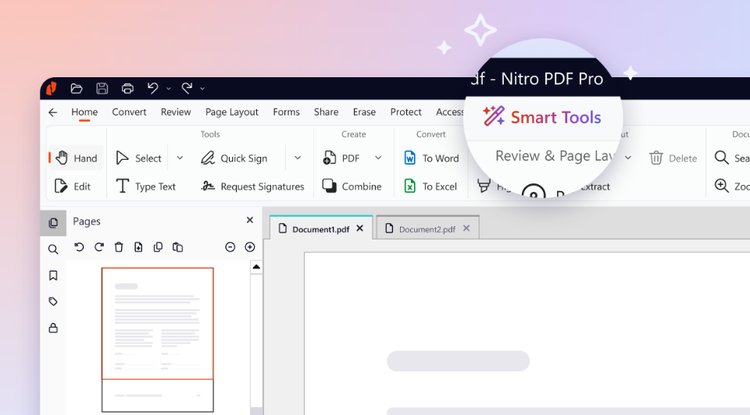The width and height of the screenshot is (750, 415).
Task: Open the Share ribbon tab
Action: [326, 112]
